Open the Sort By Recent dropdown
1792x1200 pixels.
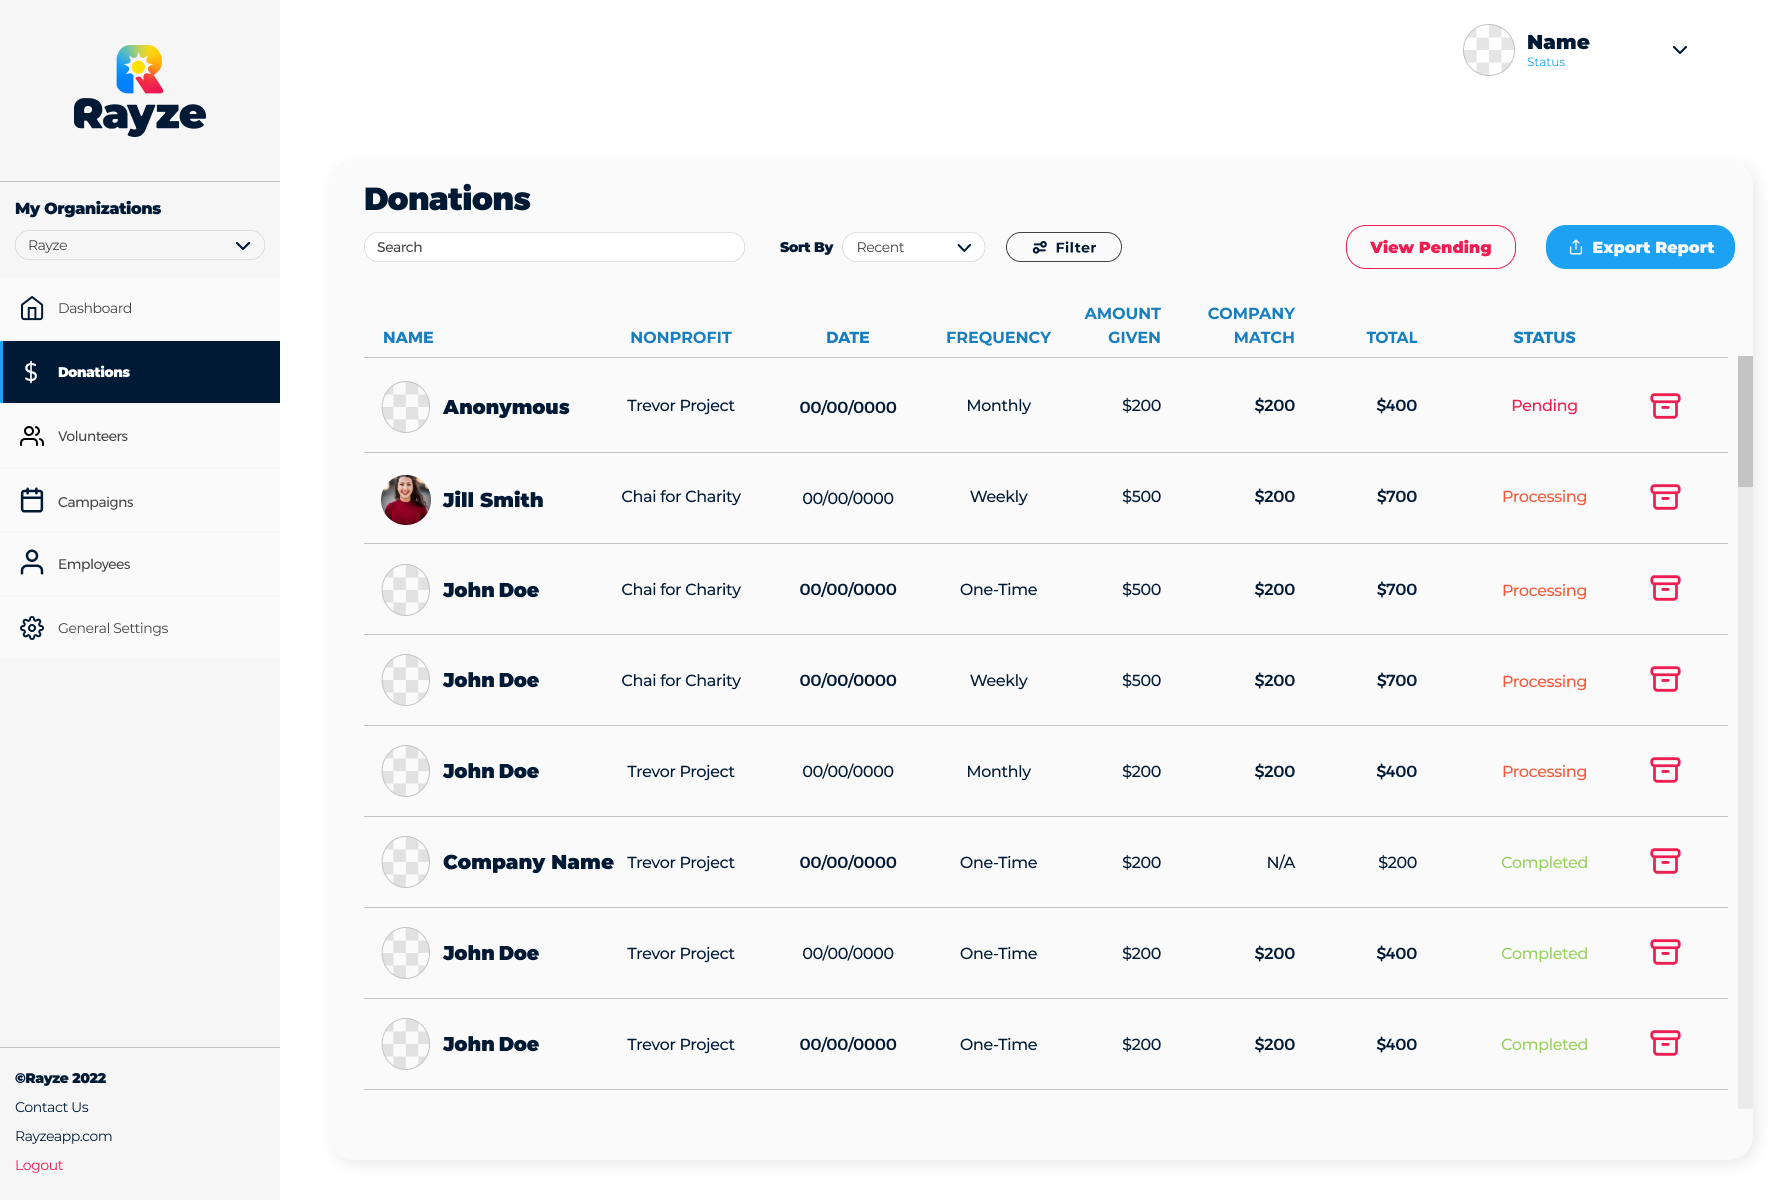913,247
